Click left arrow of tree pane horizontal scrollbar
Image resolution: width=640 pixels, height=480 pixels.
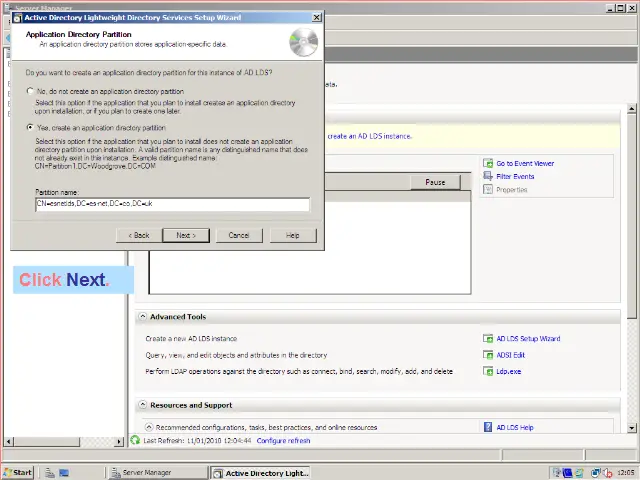point(9,441)
